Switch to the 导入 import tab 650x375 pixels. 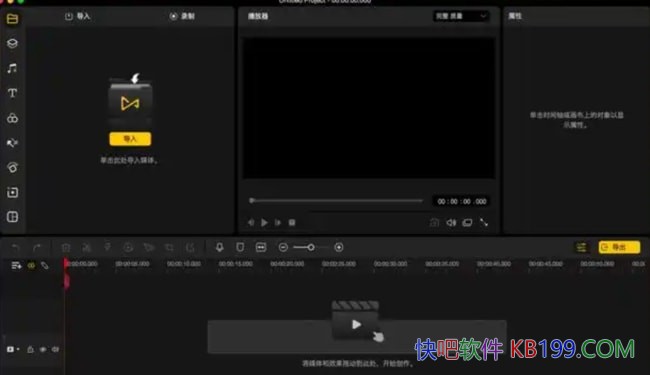tap(78, 16)
